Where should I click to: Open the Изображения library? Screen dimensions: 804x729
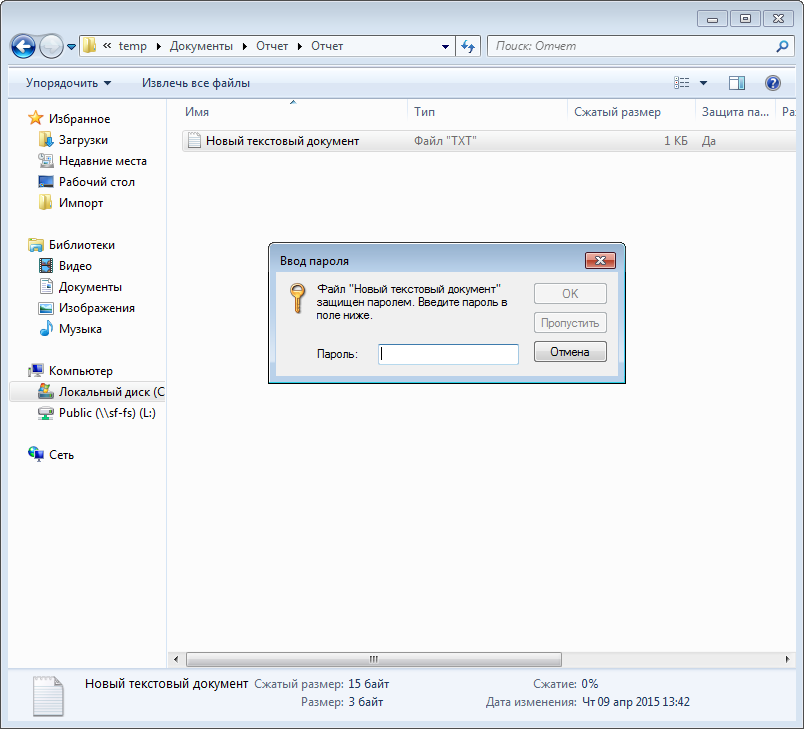point(96,308)
